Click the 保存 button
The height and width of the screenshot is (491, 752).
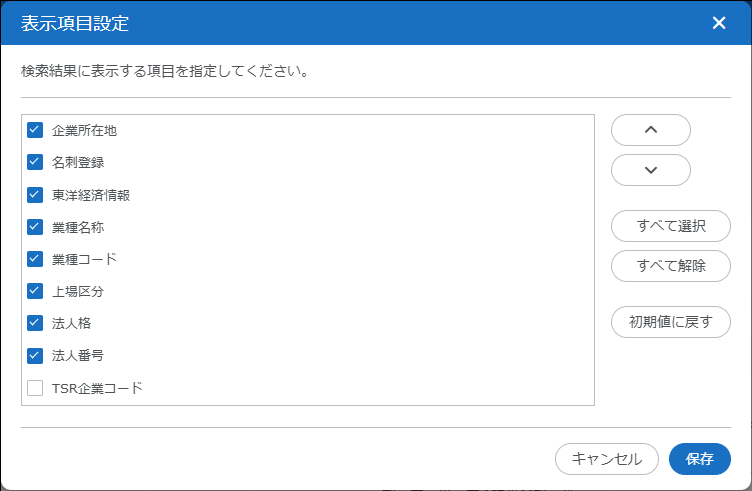(699, 459)
